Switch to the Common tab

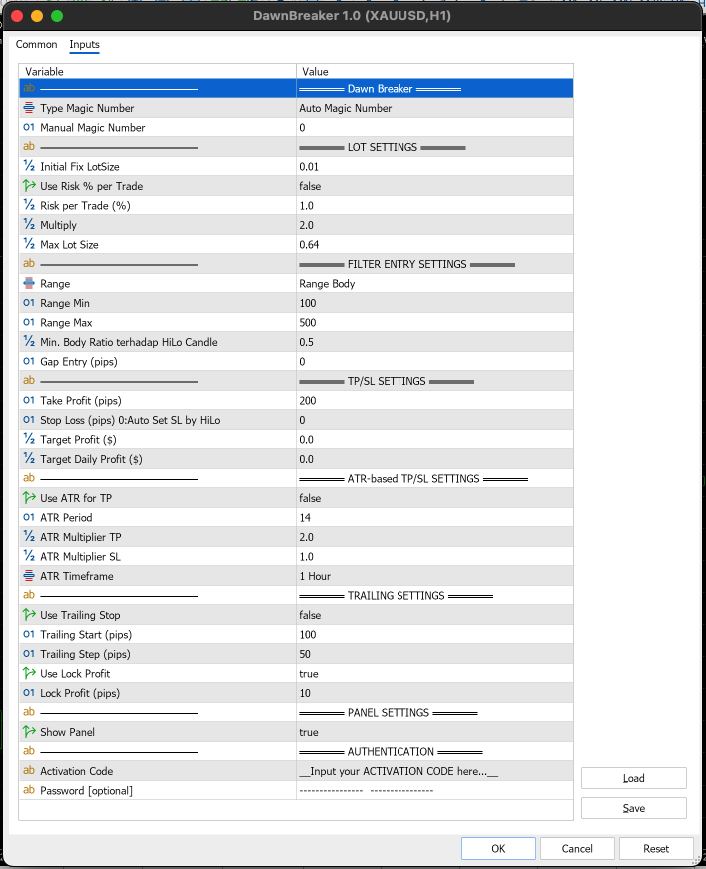(36, 44)
